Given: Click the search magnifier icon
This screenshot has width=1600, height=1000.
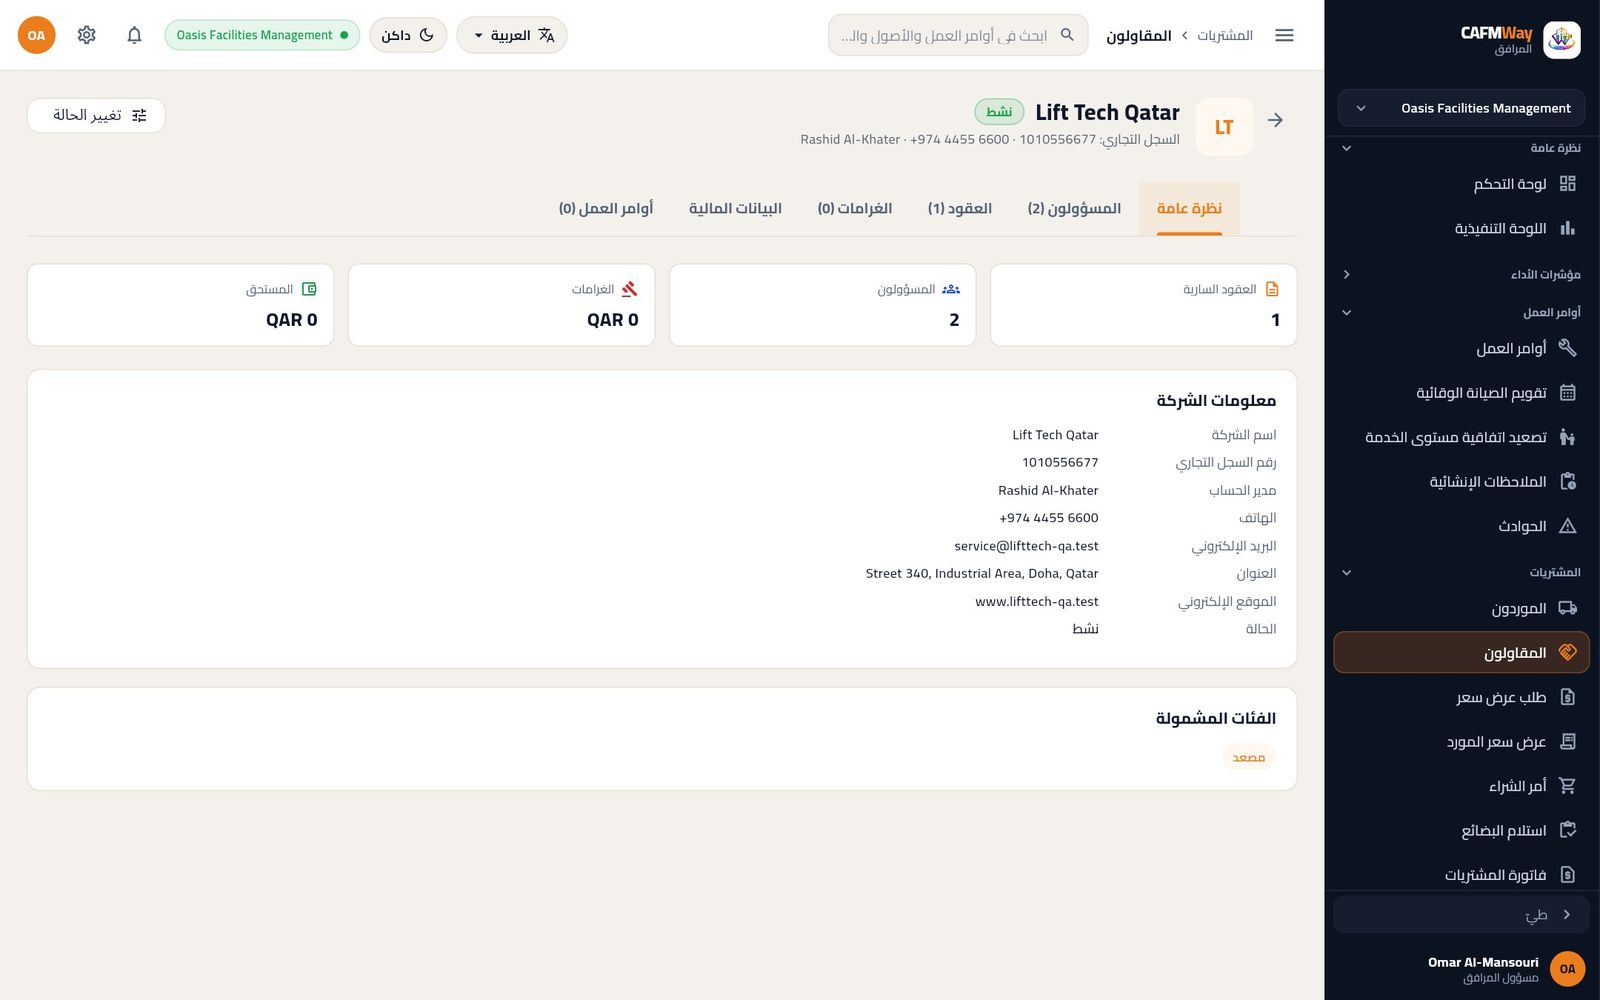Looking at the screenshot, I should (x=1067, y=35).
